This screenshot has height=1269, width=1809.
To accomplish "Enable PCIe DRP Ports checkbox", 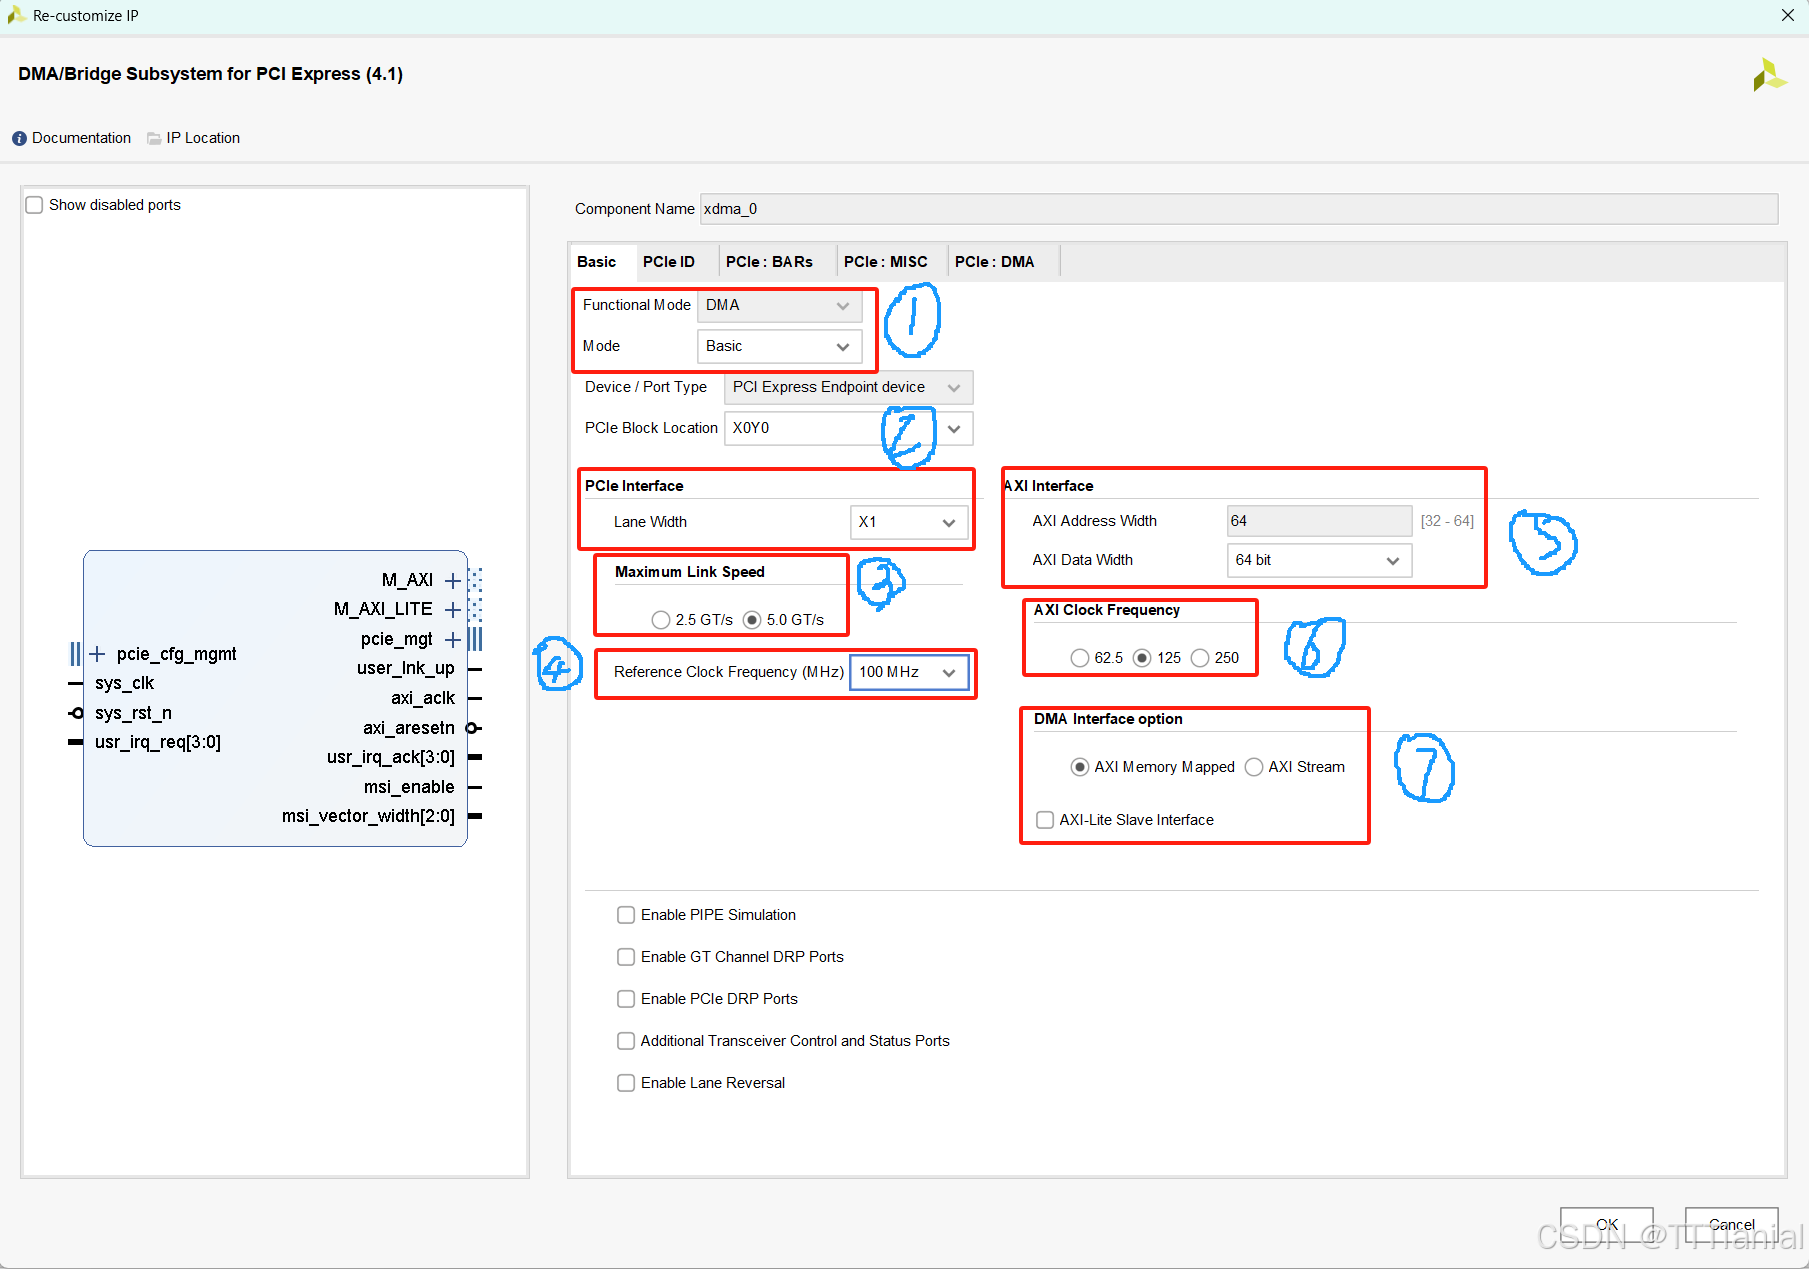I will (626, 999).
